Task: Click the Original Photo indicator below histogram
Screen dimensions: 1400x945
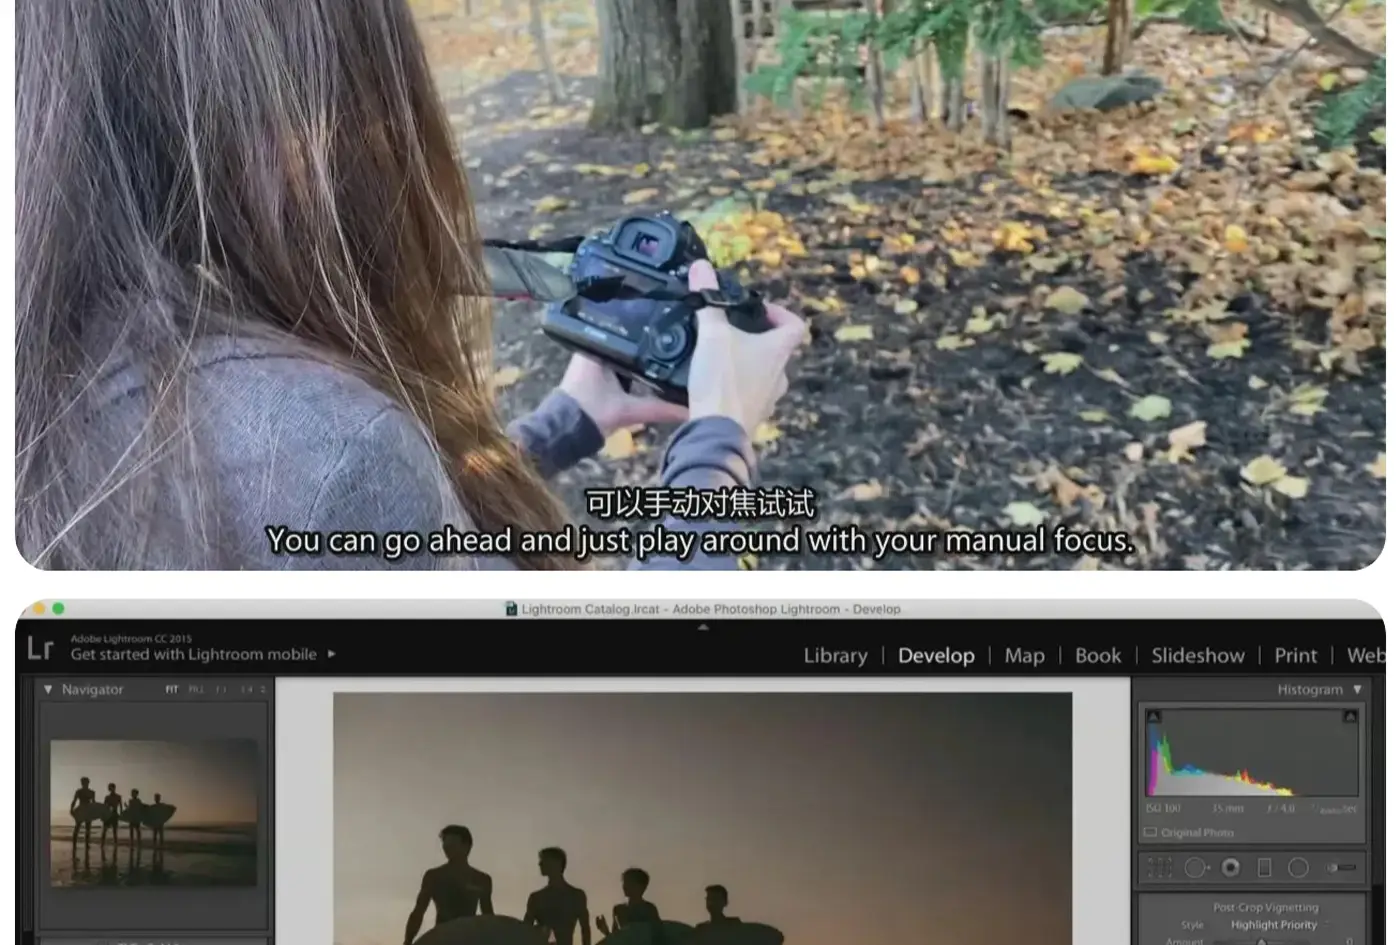Action: (1189, 832)
